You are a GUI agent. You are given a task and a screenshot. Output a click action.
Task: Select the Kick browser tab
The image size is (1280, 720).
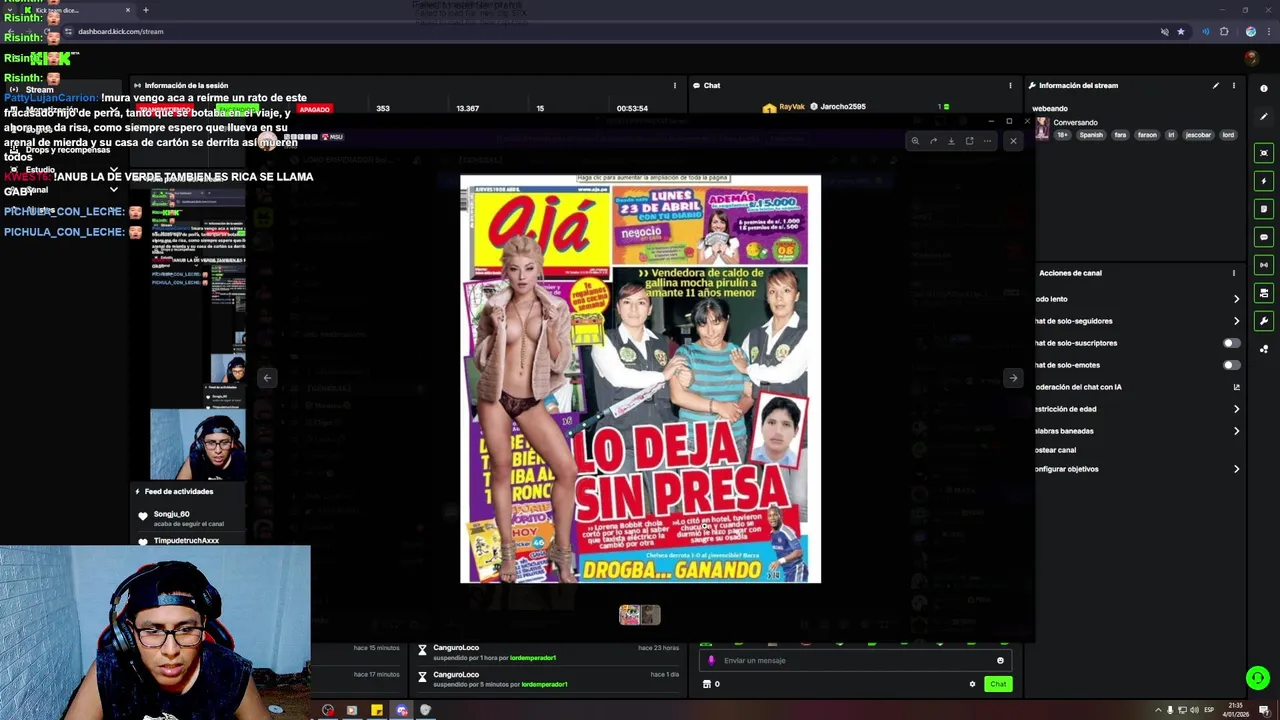pyautogui.click(x=76, y=10)
